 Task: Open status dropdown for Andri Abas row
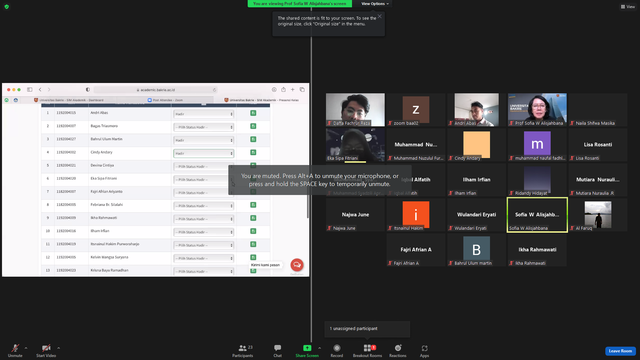point(203,114)
